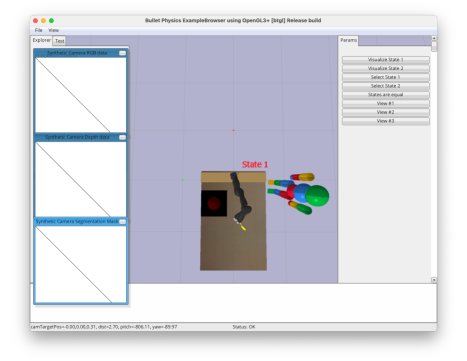The height and width of the screenshot is (361, 467).
Task: Click the Status: OK text
Action: 244,327
